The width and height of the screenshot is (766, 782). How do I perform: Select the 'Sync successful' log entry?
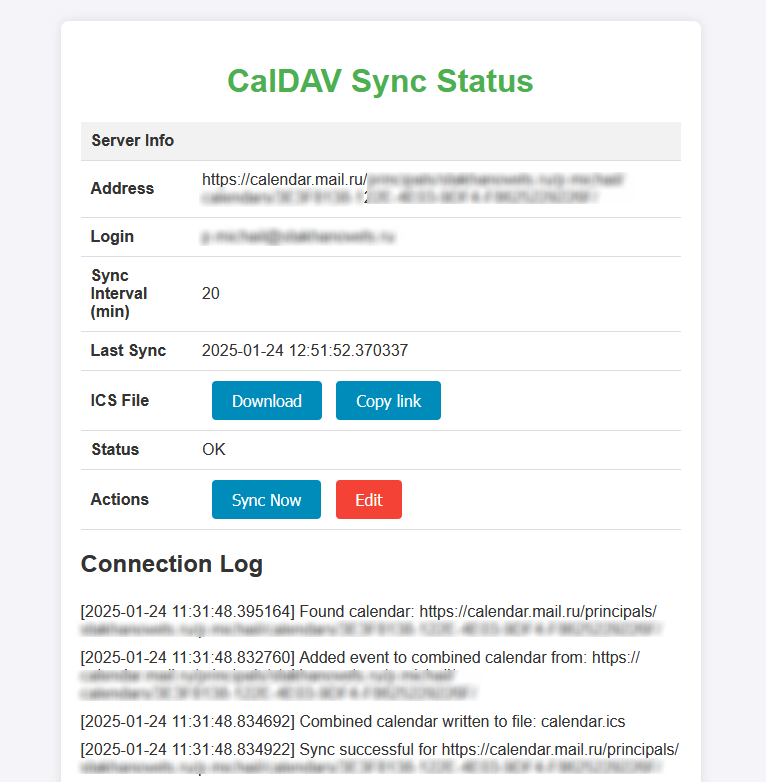pyautogui.click(x=380, y=750)
